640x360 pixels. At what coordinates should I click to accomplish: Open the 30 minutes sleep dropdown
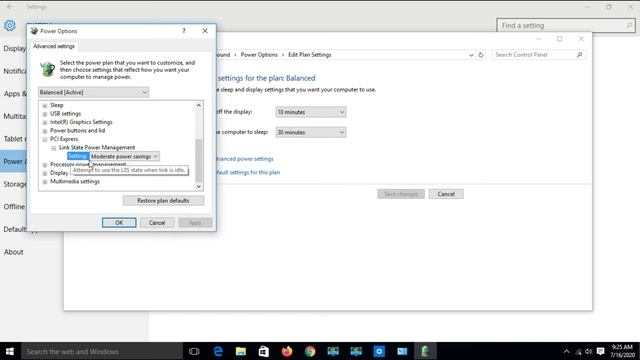pyautogui.click(x=311, y=132)
